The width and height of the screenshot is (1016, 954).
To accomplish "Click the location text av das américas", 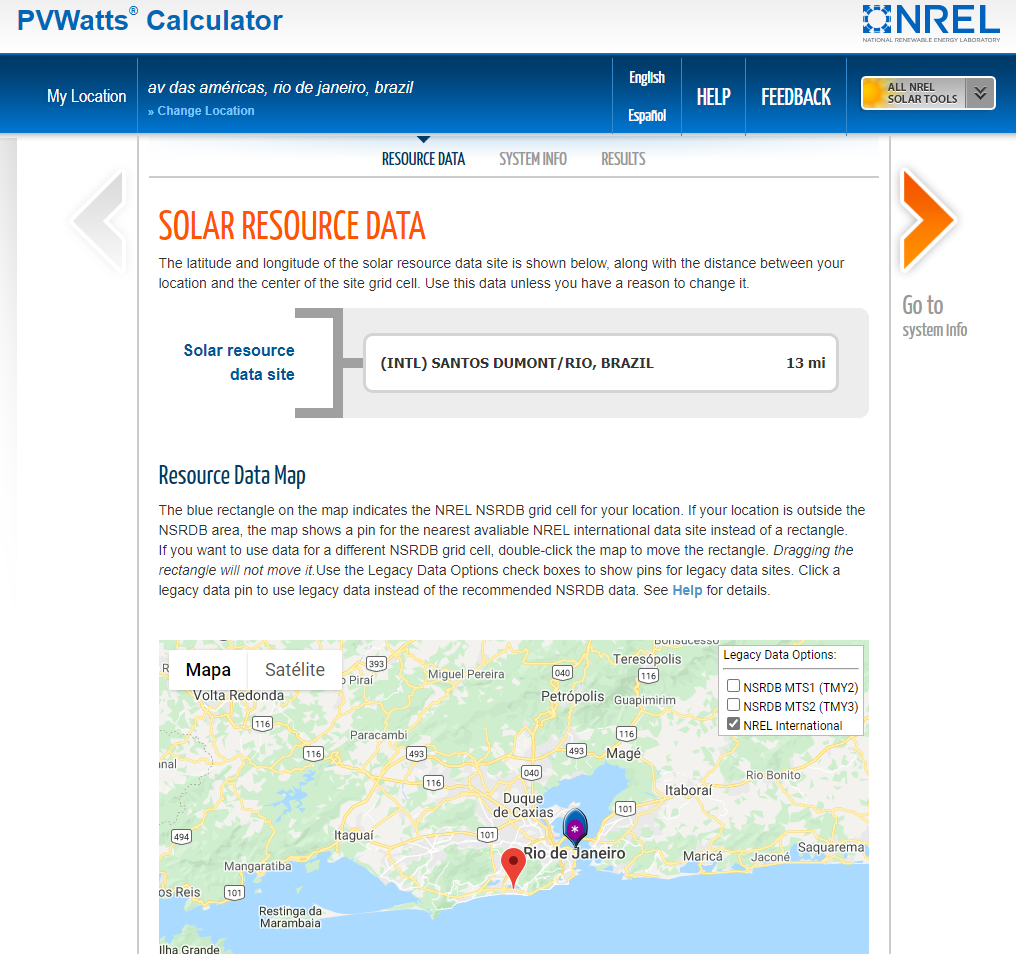I will tap(280, 87).
